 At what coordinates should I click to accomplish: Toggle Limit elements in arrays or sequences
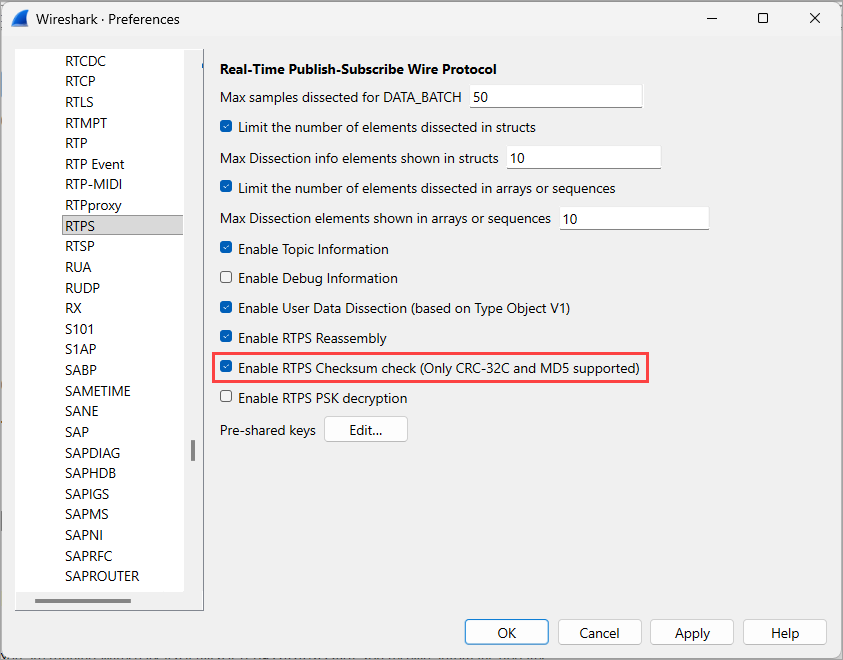point(226,188)
